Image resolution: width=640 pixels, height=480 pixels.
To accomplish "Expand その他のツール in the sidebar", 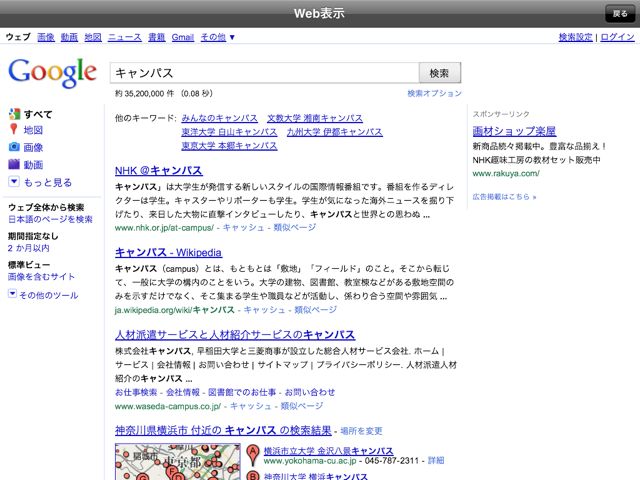I will coord(43,294).
